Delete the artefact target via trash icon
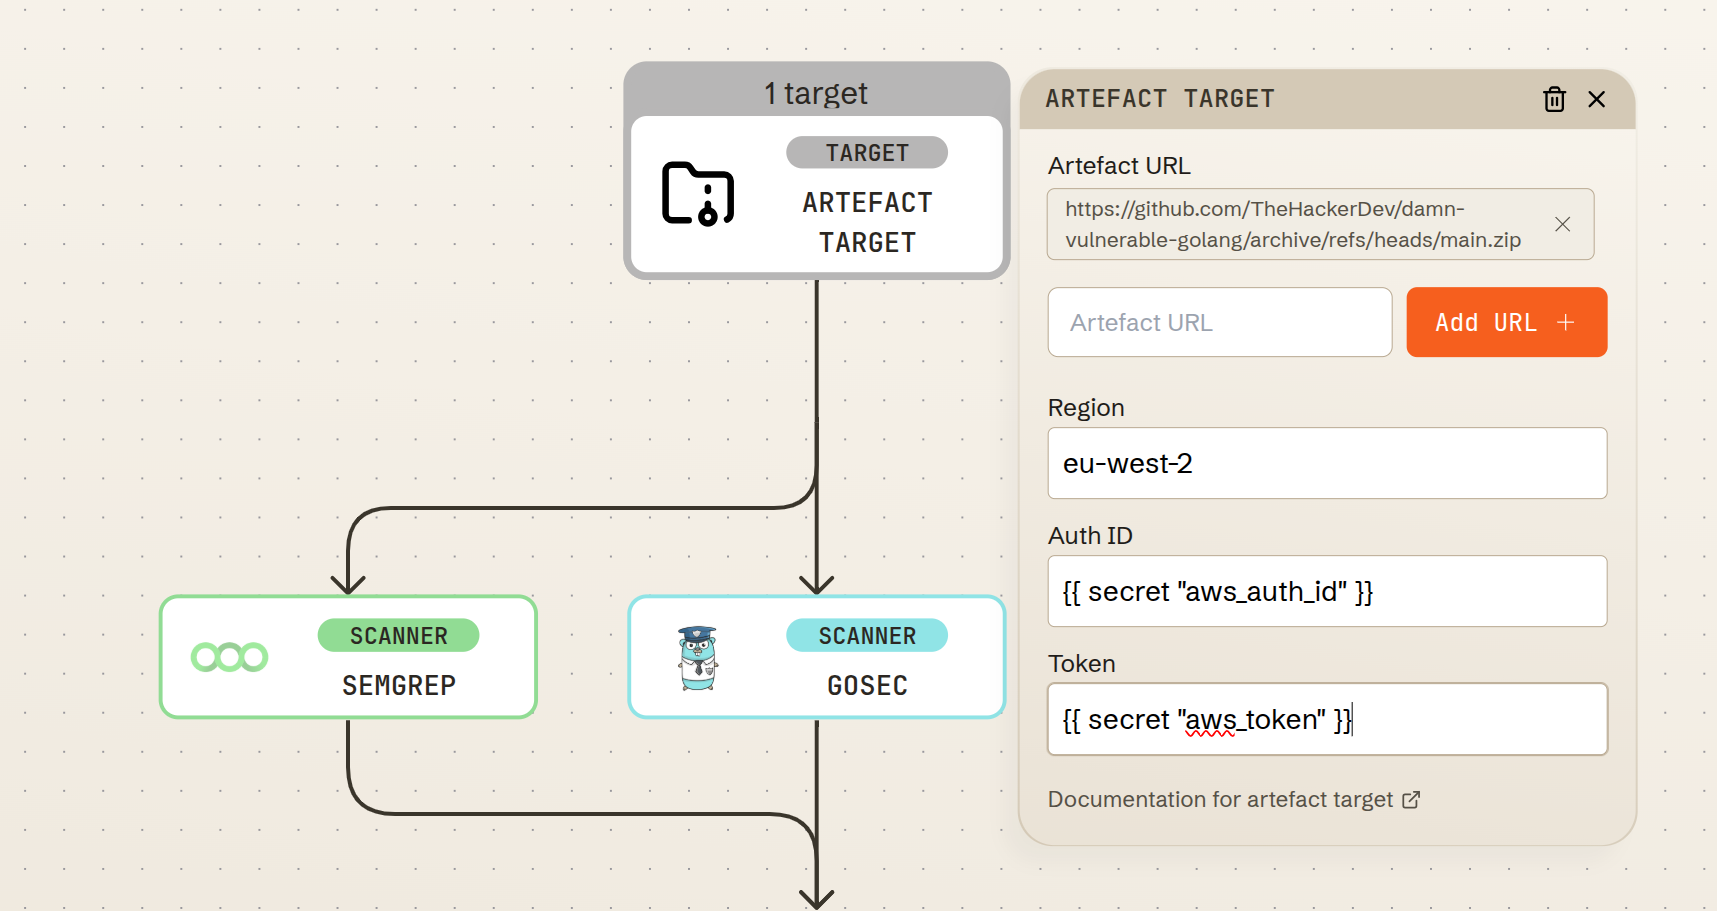The image size is (1717, 911). click(1554, 99)
